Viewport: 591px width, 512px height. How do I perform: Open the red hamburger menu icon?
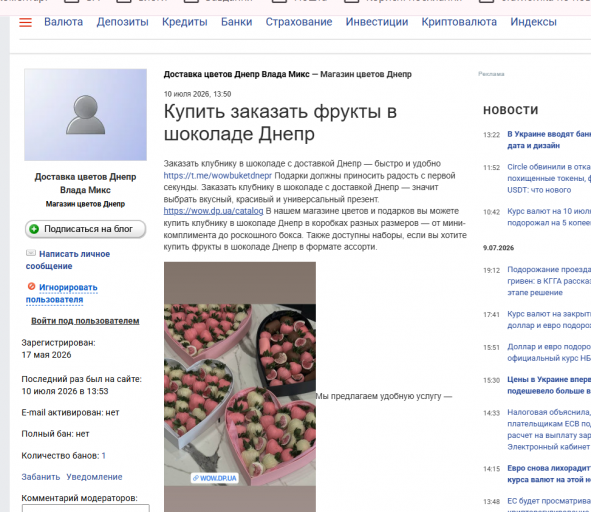point(25,23)
